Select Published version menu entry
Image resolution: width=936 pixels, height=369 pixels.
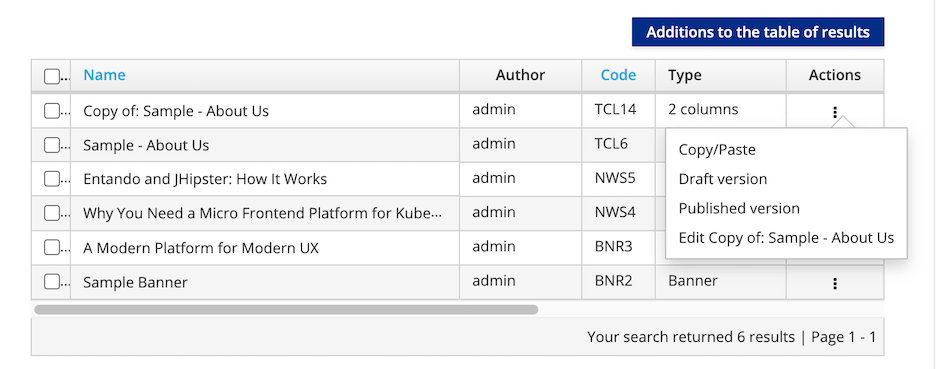739,208
